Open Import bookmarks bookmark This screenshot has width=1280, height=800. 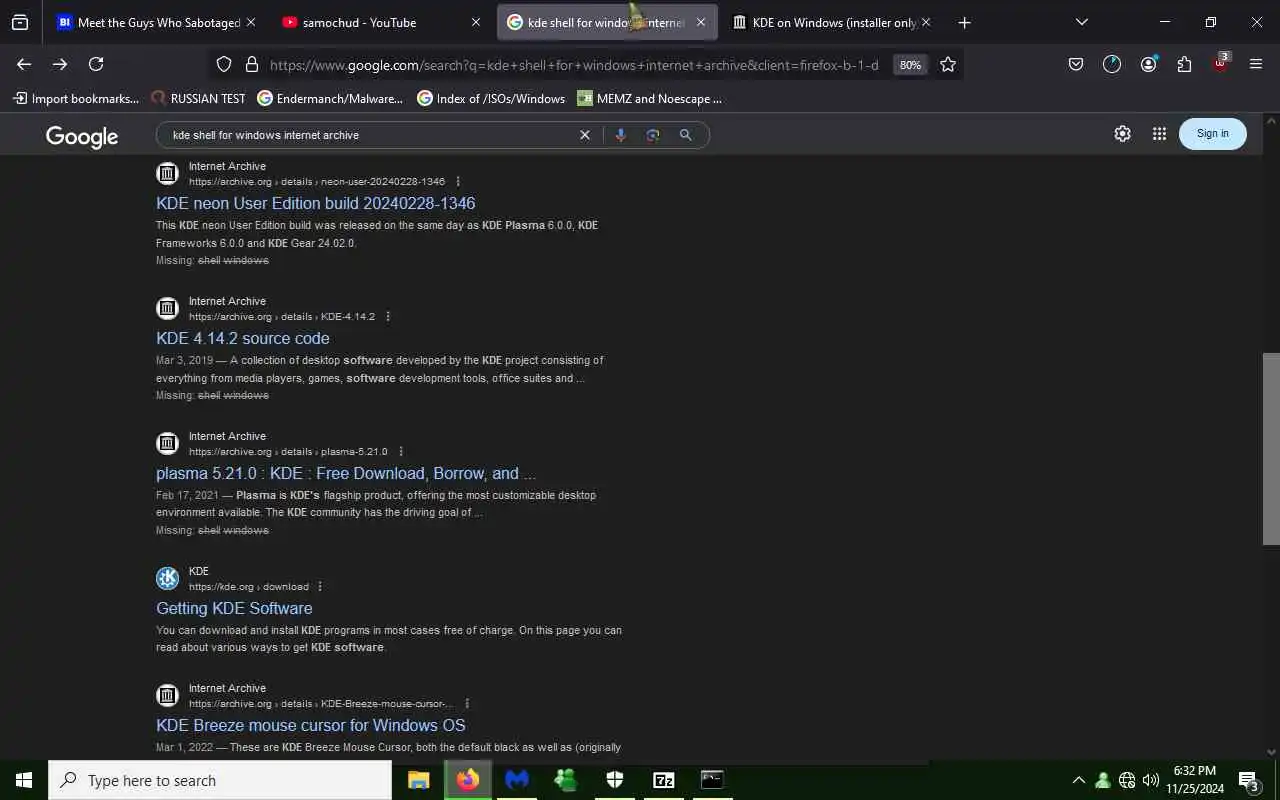(x=76, y=98)
